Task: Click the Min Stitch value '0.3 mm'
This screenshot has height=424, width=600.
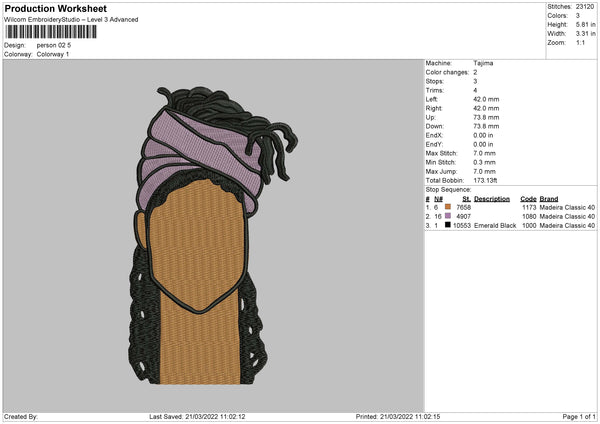Action: (x=484, y=162)
